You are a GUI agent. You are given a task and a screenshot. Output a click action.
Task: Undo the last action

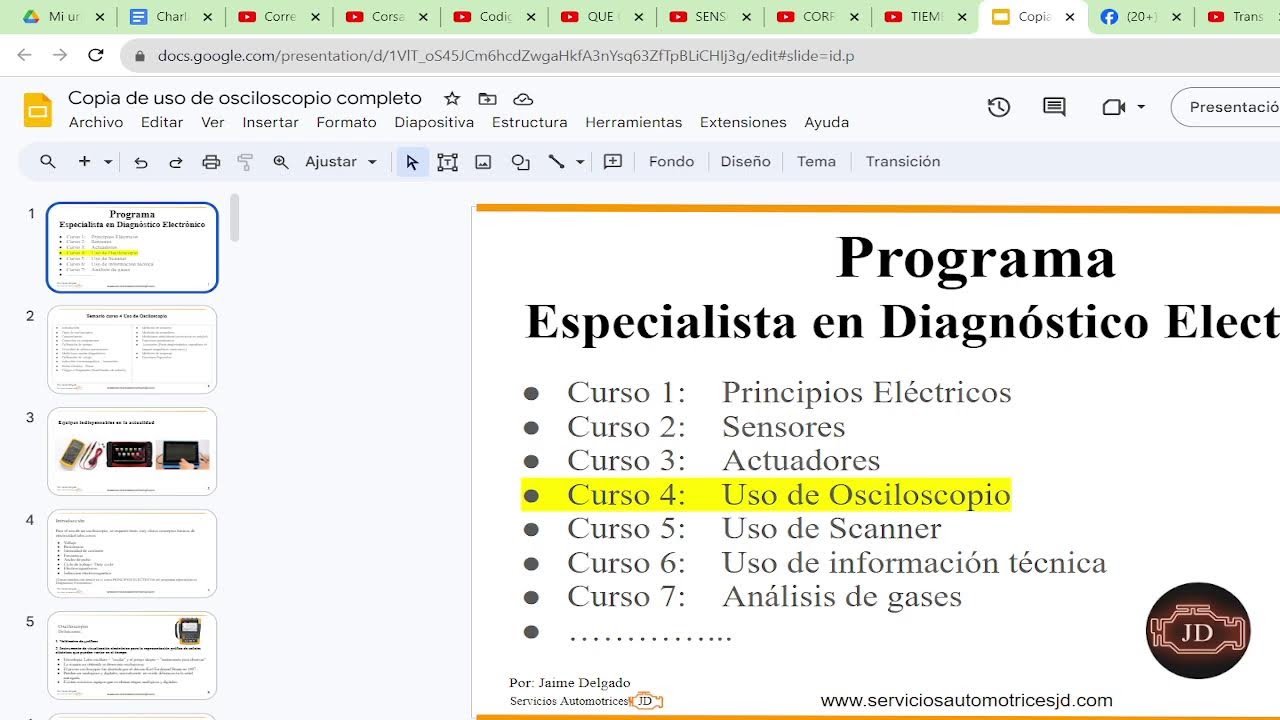[141, 161]
